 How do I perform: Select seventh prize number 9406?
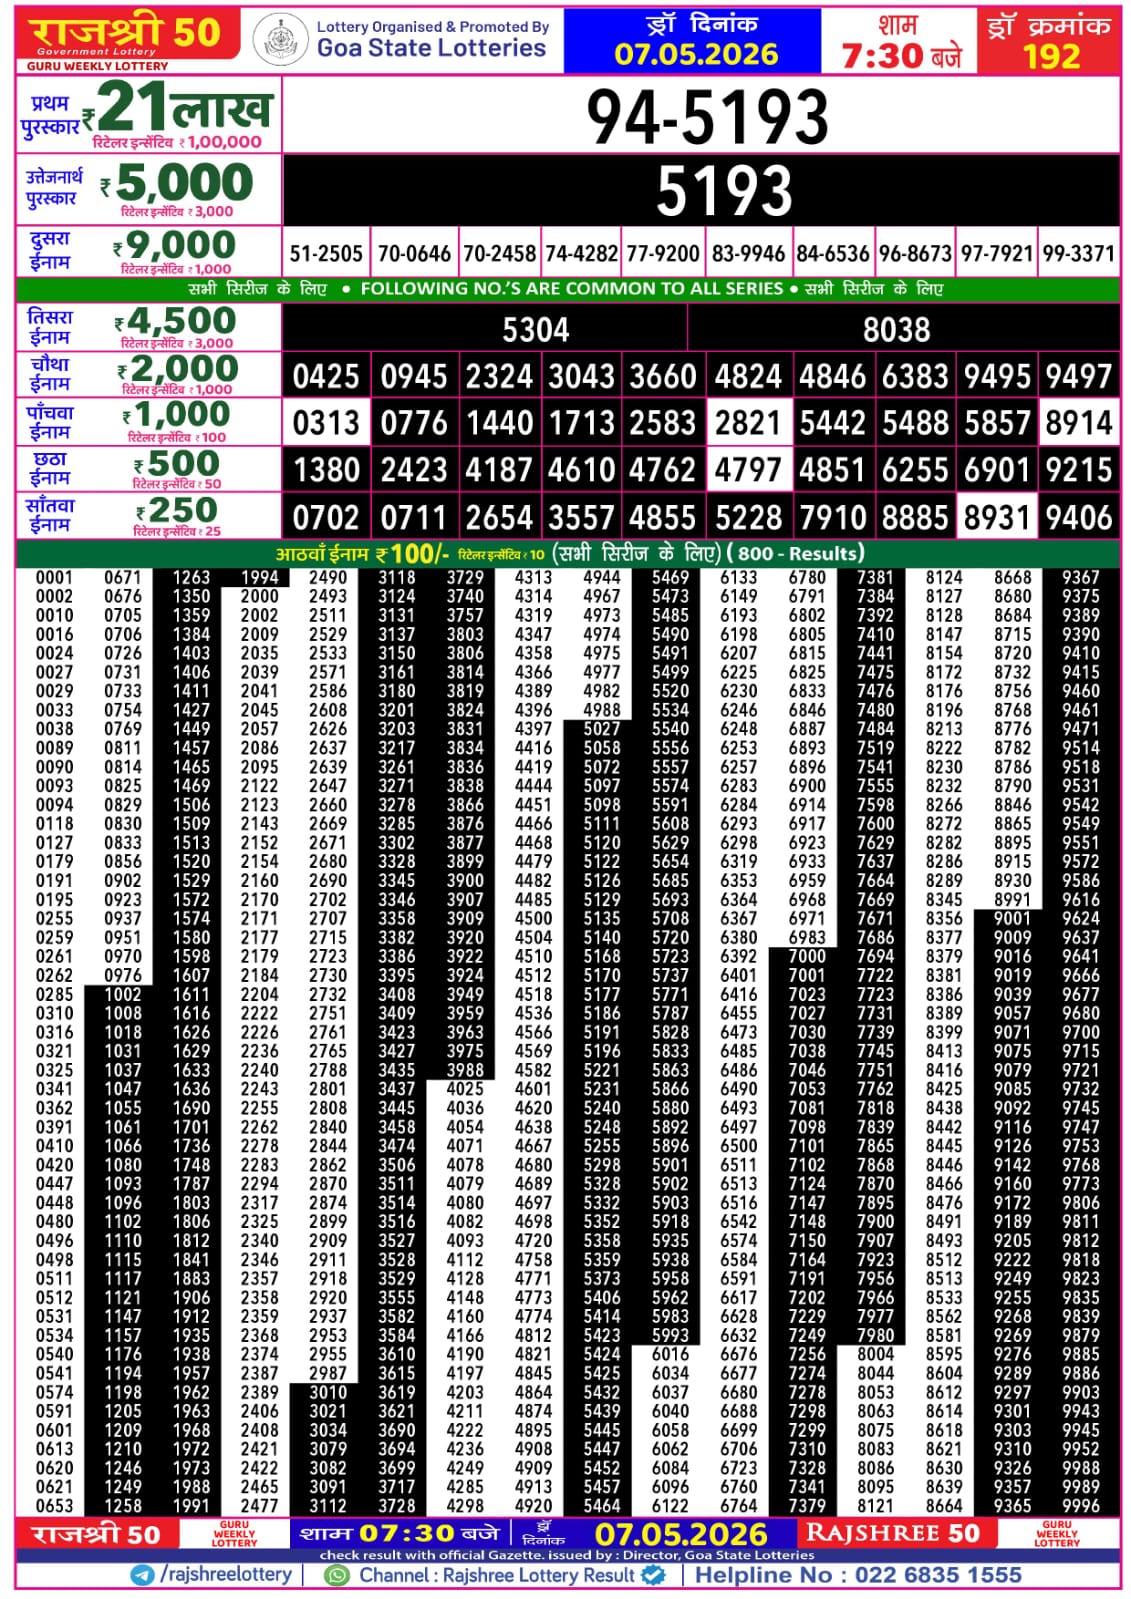[x=1078, y=518]
